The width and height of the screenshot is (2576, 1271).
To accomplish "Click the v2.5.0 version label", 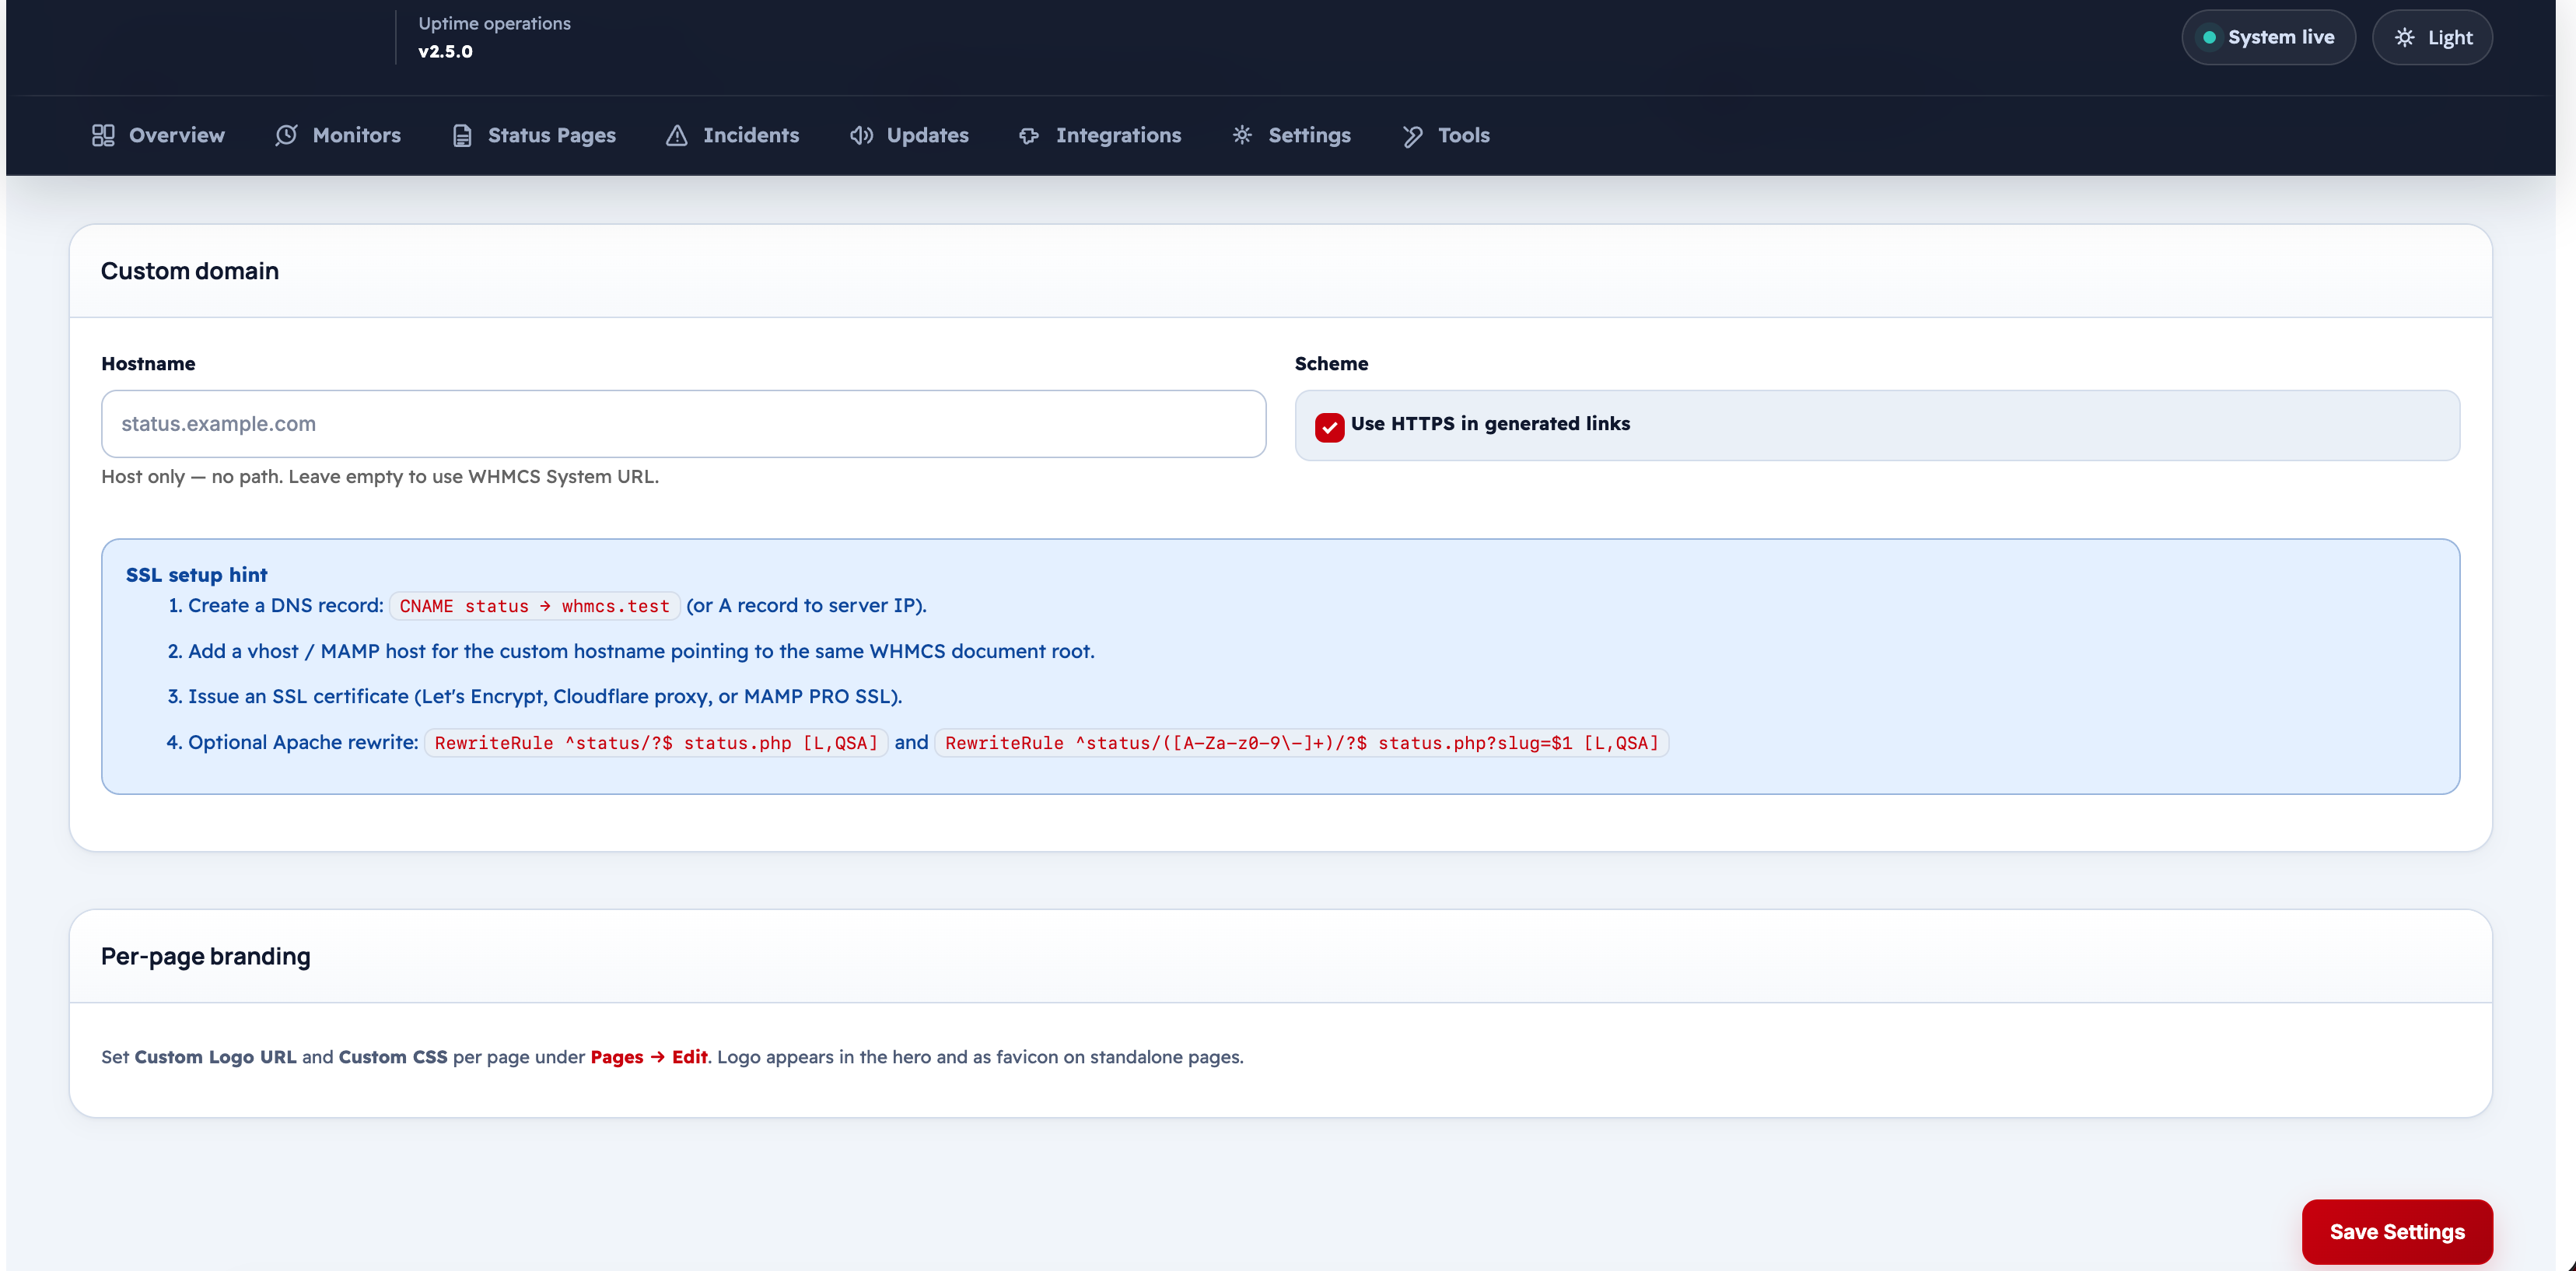I will pyautogui.click(x=445, y=52).
